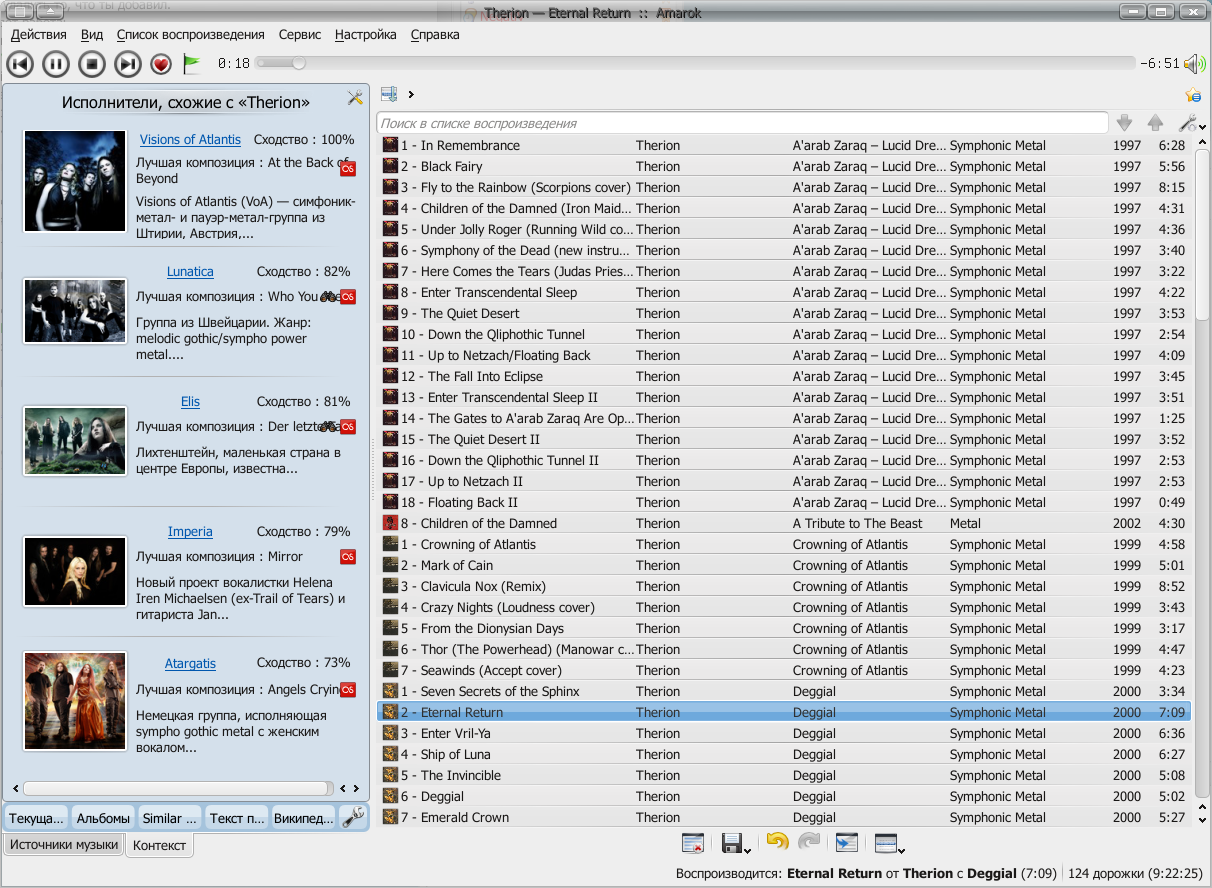Image resolution: width=1212 pixels, height=888 pixels.
Task: Switch to the Текст п... applet tab
Action: pos(237,818)
